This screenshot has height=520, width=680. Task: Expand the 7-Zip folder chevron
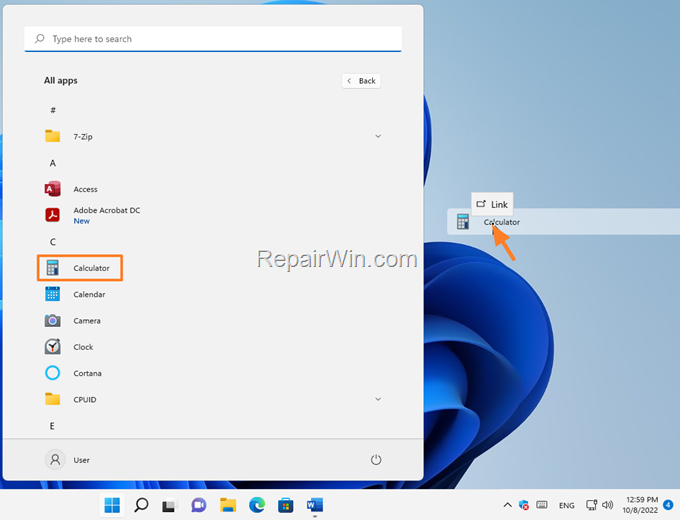click(378, 136)
